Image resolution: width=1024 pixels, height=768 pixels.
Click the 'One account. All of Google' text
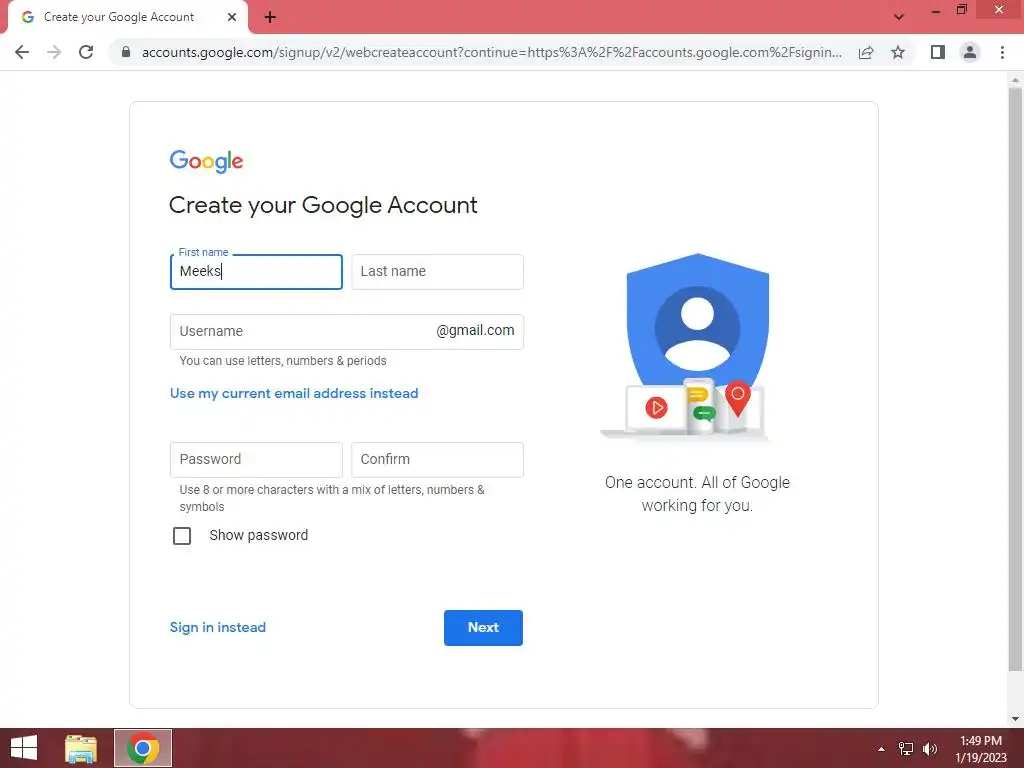pyautogui.click(x=697, y=494)
